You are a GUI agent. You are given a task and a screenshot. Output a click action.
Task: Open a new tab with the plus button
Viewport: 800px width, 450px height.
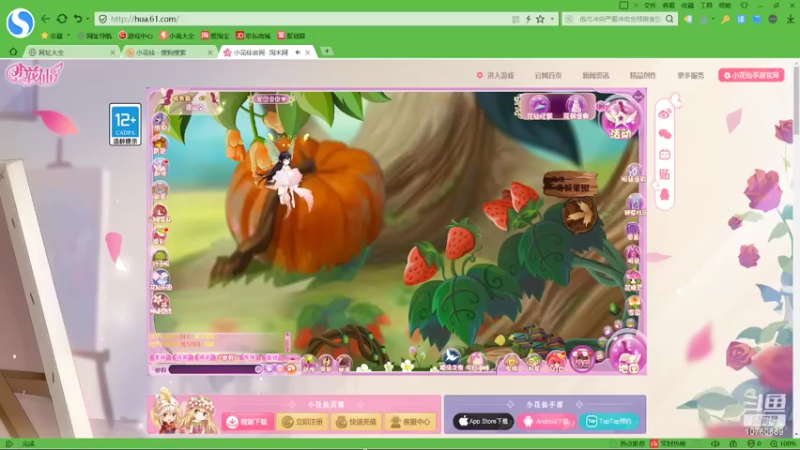point(327,51)
